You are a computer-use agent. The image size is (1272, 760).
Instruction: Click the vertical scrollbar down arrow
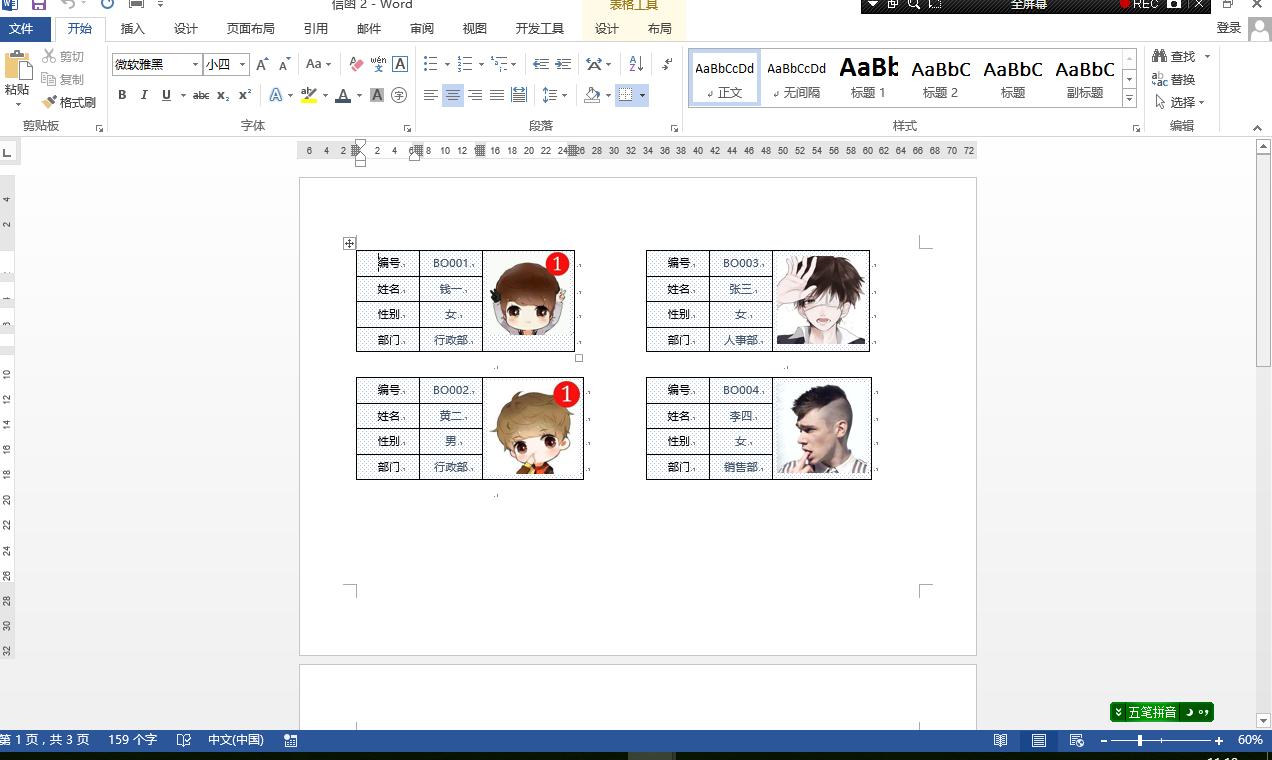pos(1263,720)
